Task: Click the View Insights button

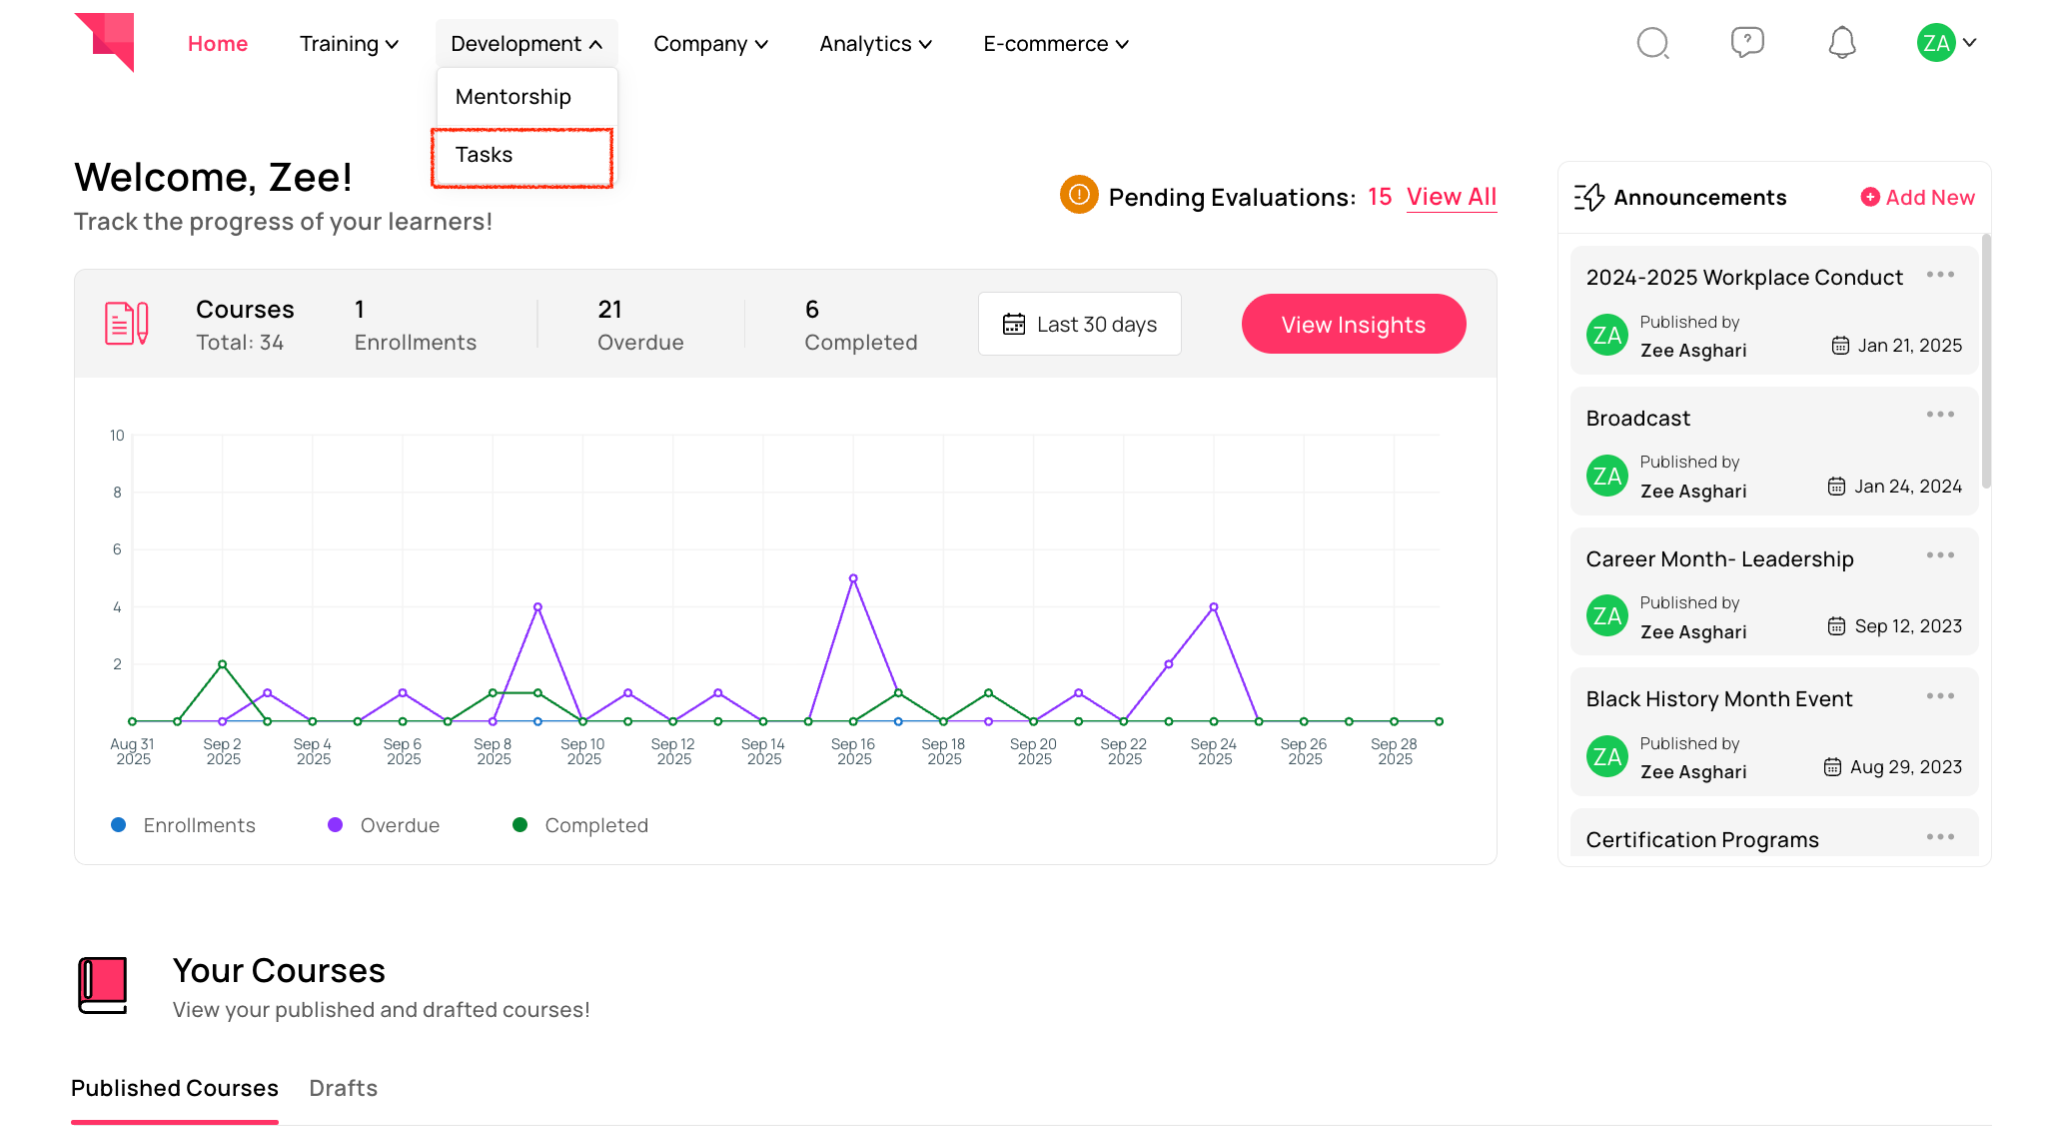Action: pos(1353,324)
